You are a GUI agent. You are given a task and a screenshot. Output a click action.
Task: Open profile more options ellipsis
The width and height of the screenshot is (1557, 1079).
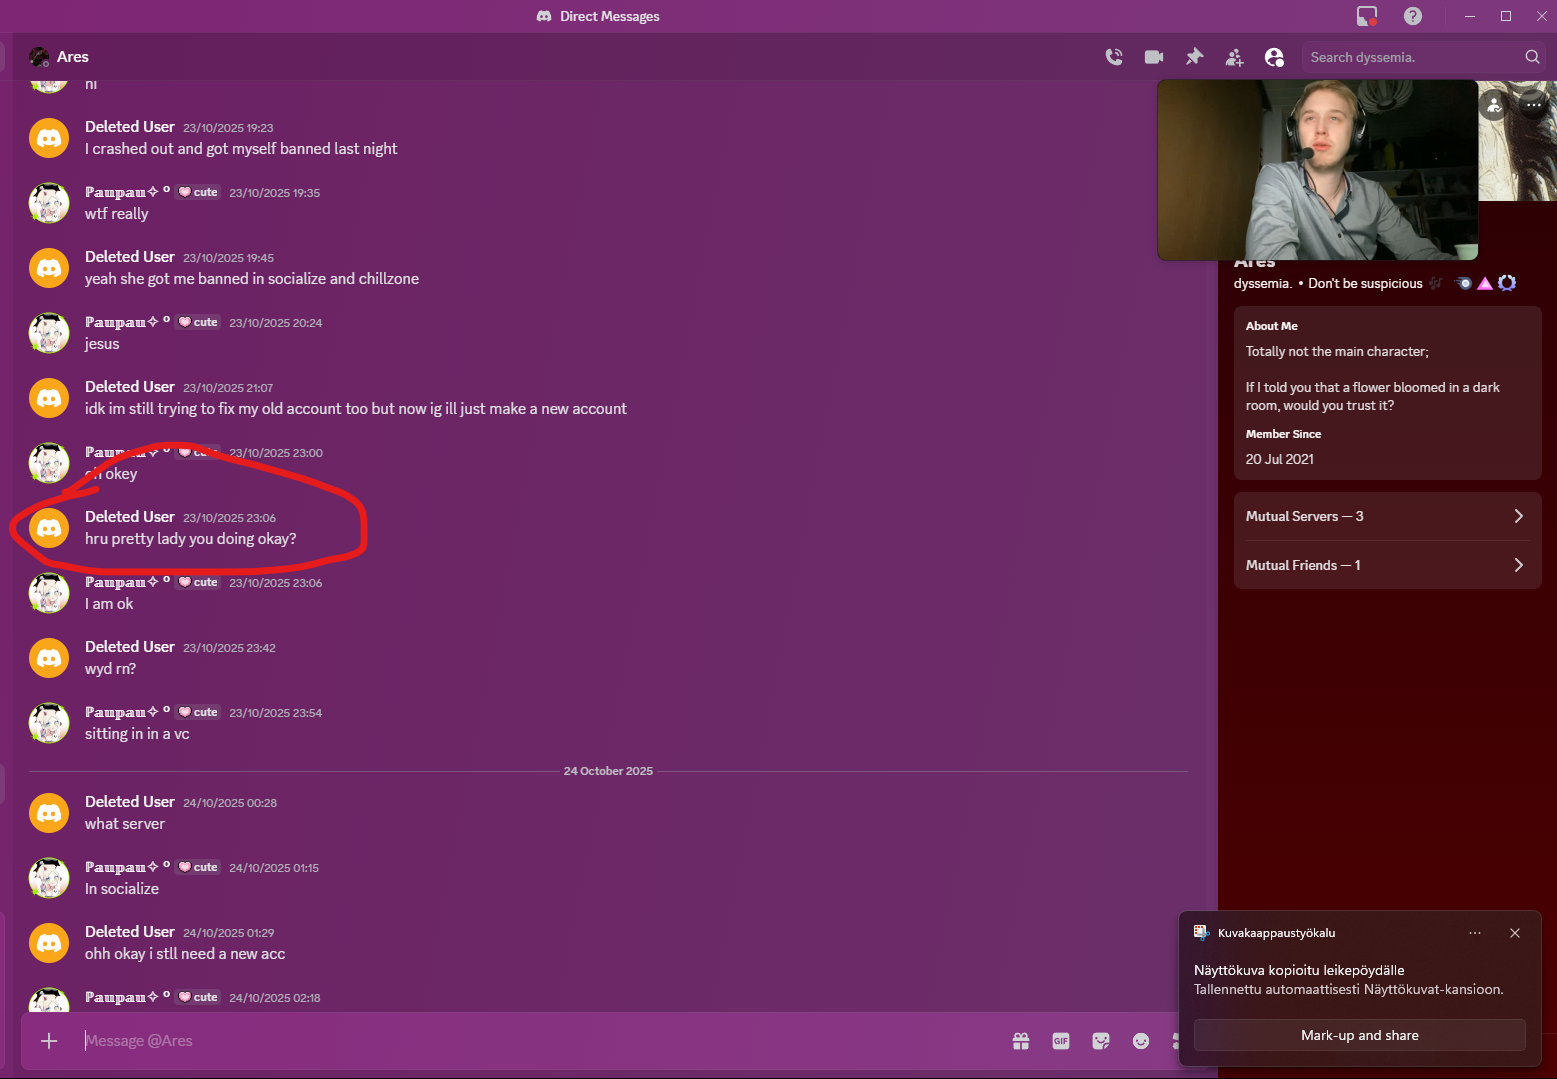1533,105
